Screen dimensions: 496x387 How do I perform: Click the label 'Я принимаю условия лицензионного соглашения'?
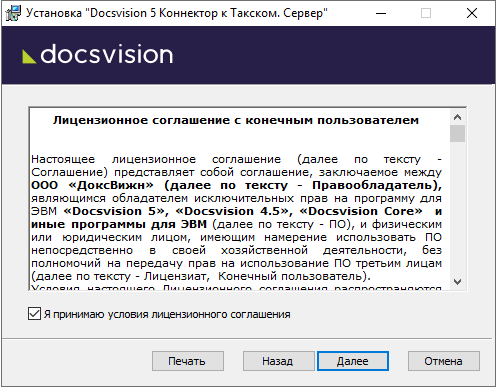tap(167, 314)
